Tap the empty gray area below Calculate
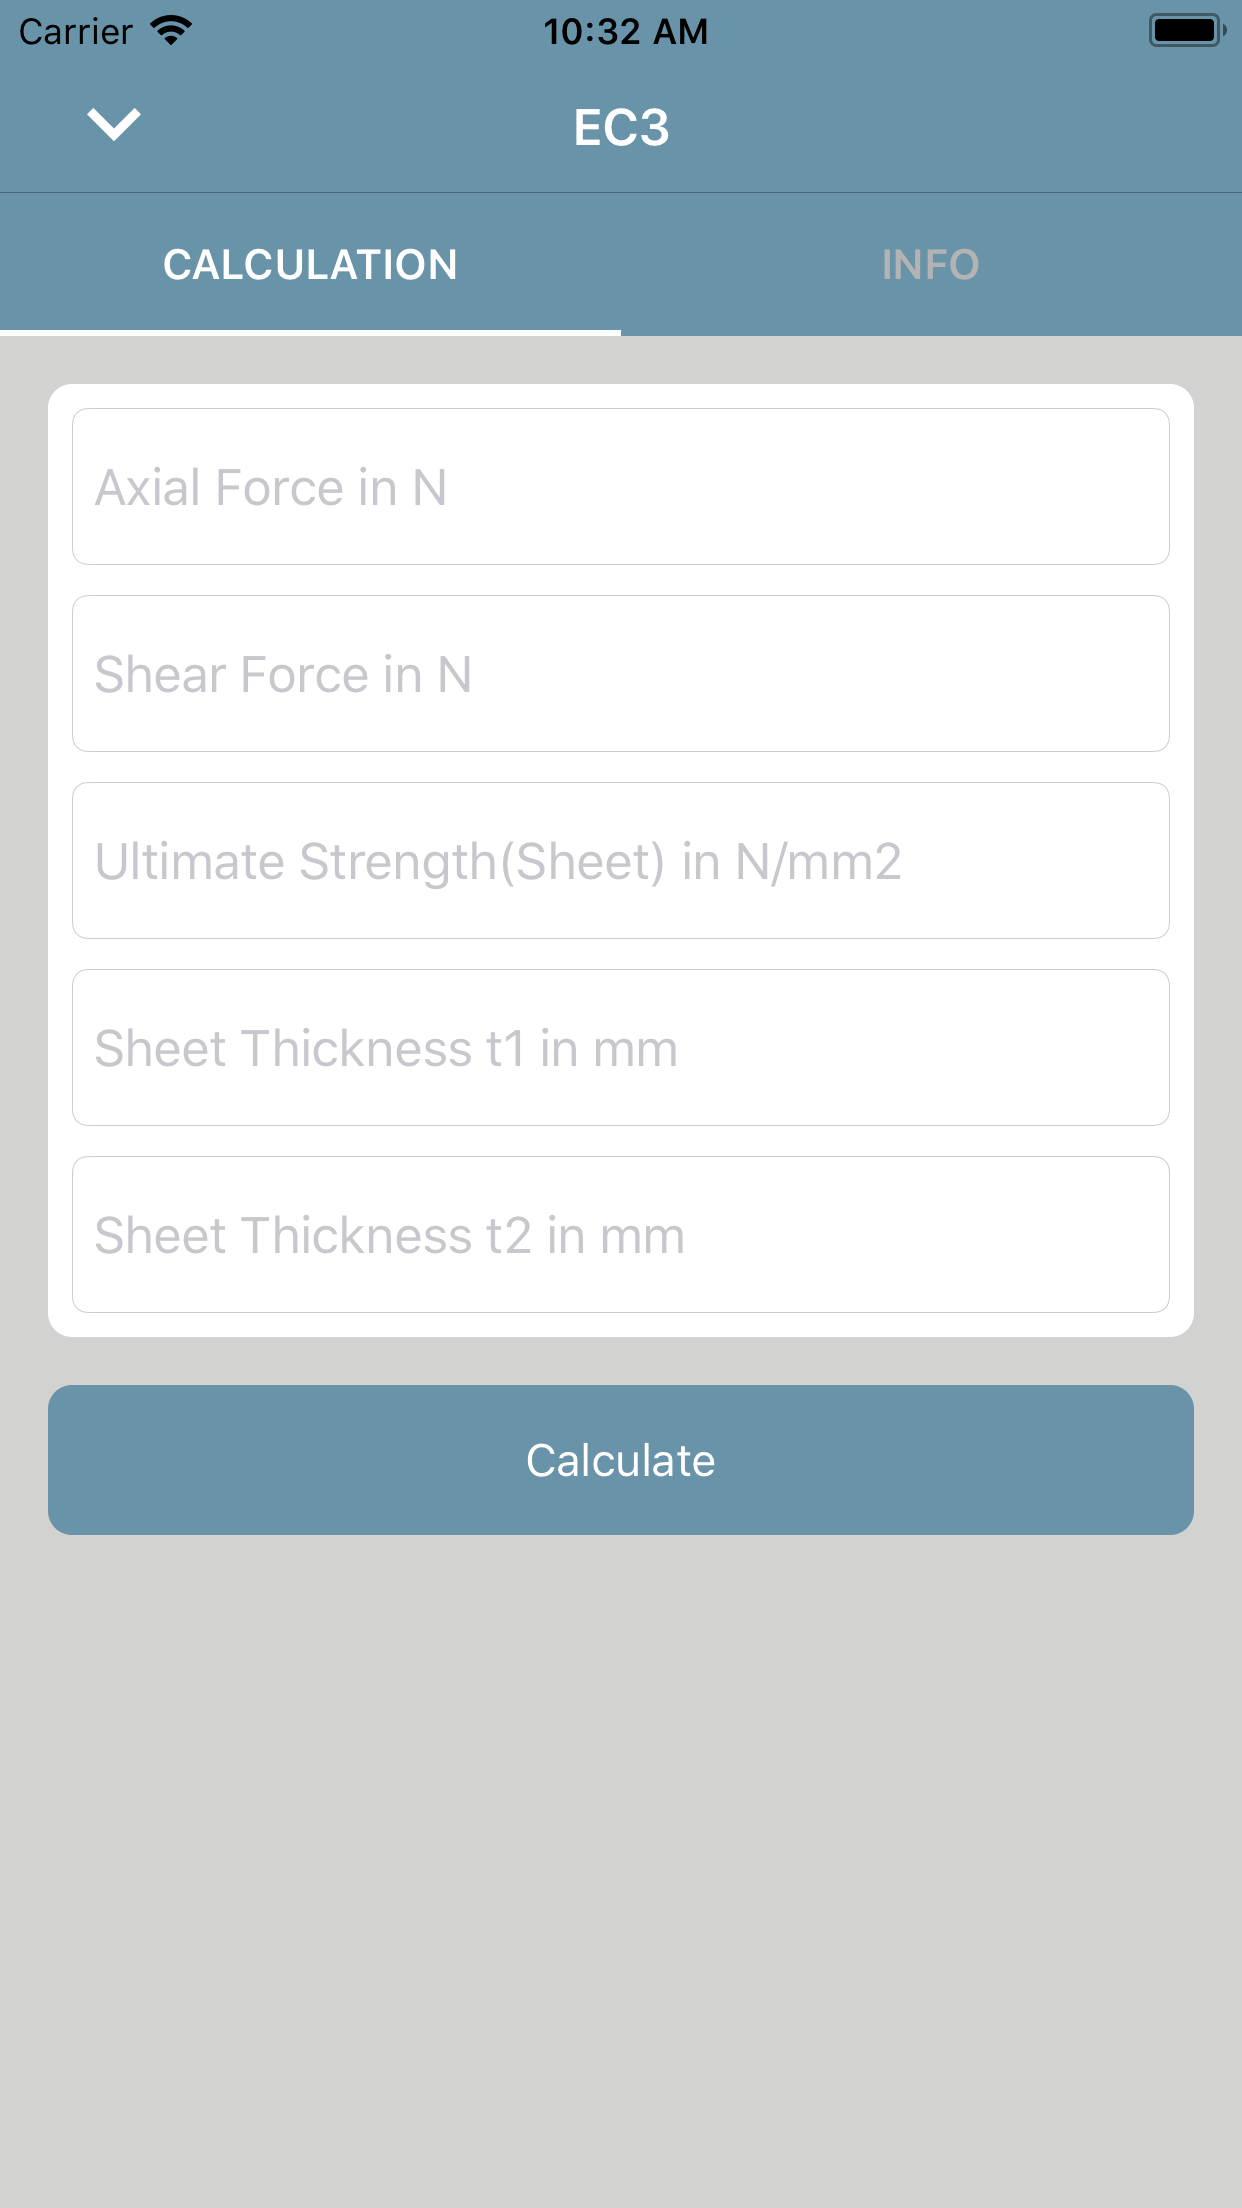Viewport: 1242px width, 2208px height. pyautogui.click(x=620, y=1850)
